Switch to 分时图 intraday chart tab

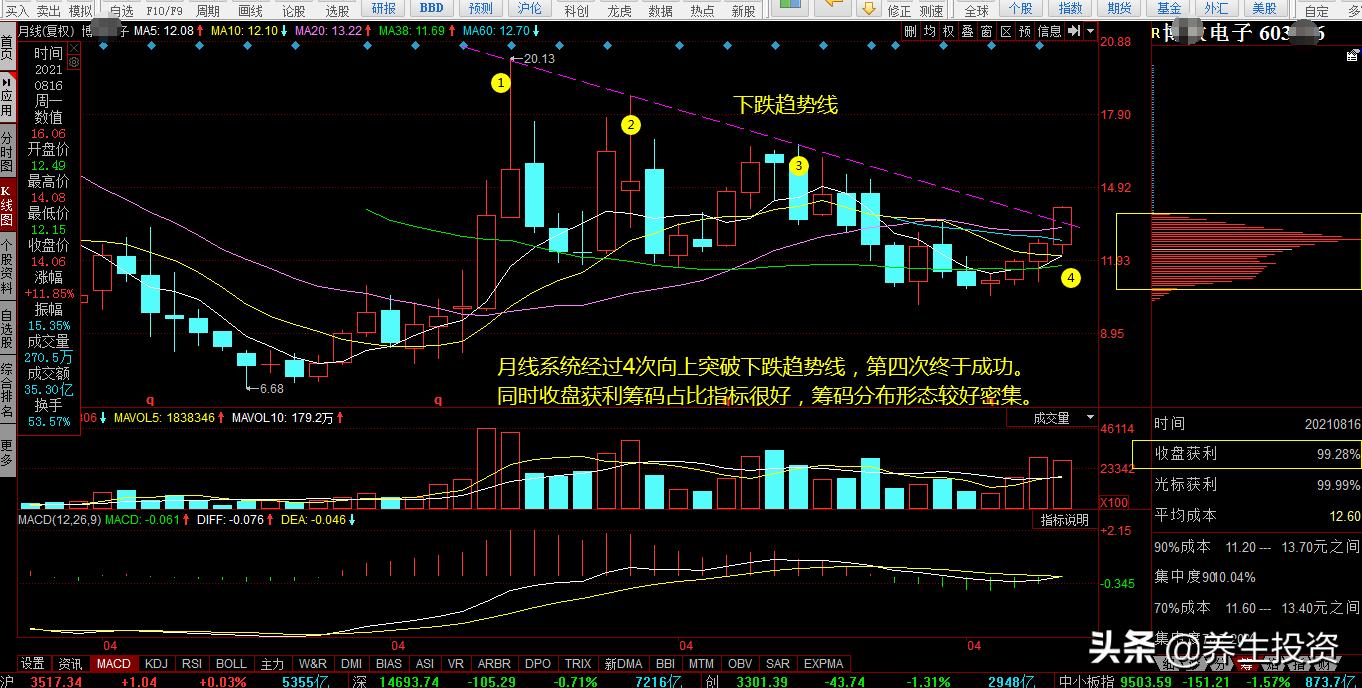[7, 151]
